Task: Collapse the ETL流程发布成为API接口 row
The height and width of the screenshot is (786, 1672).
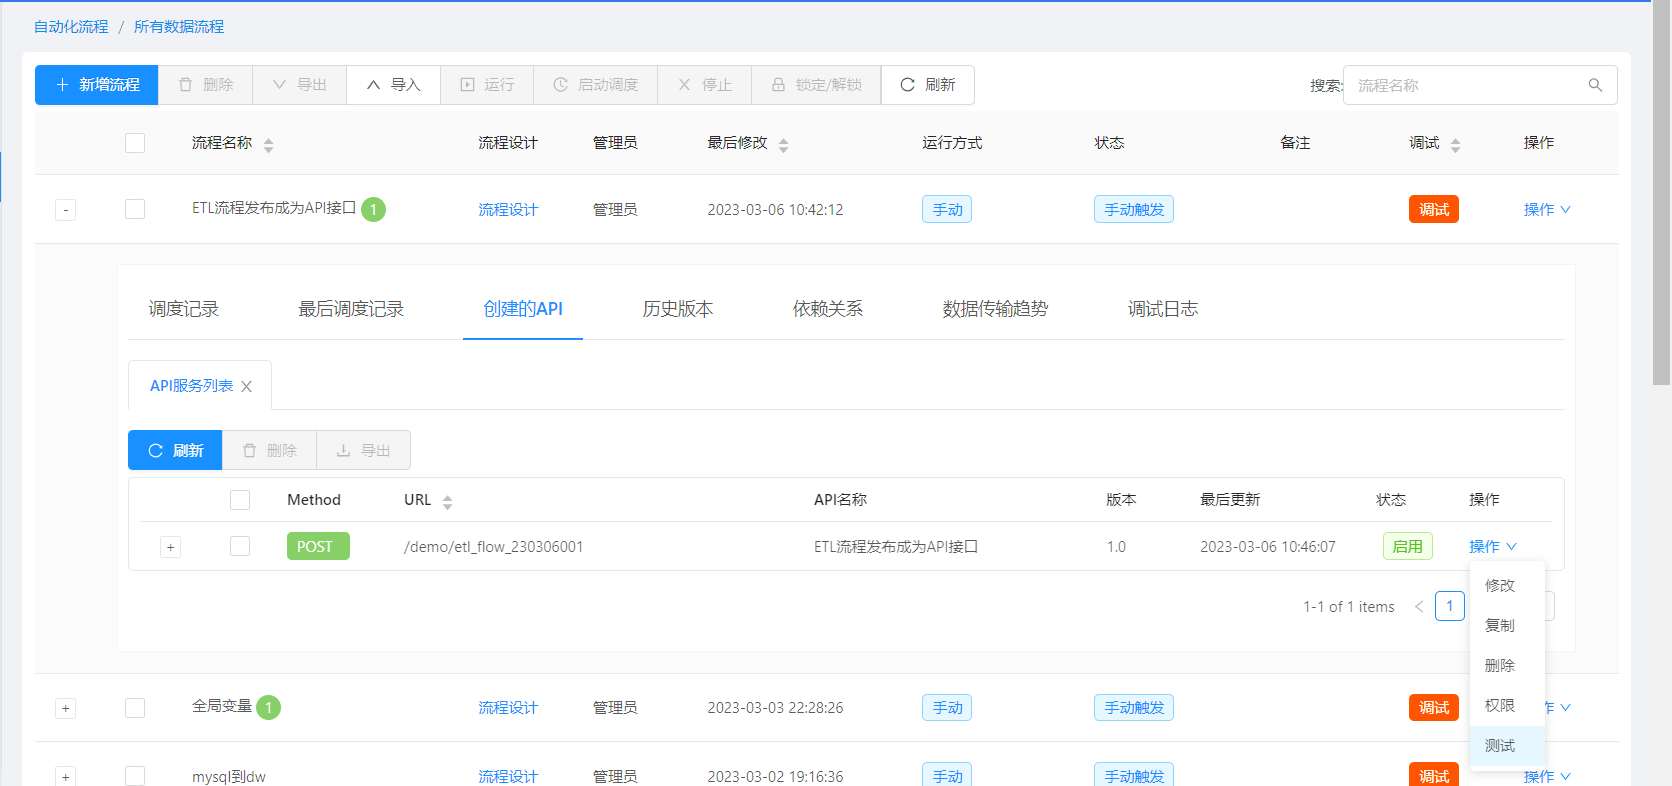Action: 66,210
